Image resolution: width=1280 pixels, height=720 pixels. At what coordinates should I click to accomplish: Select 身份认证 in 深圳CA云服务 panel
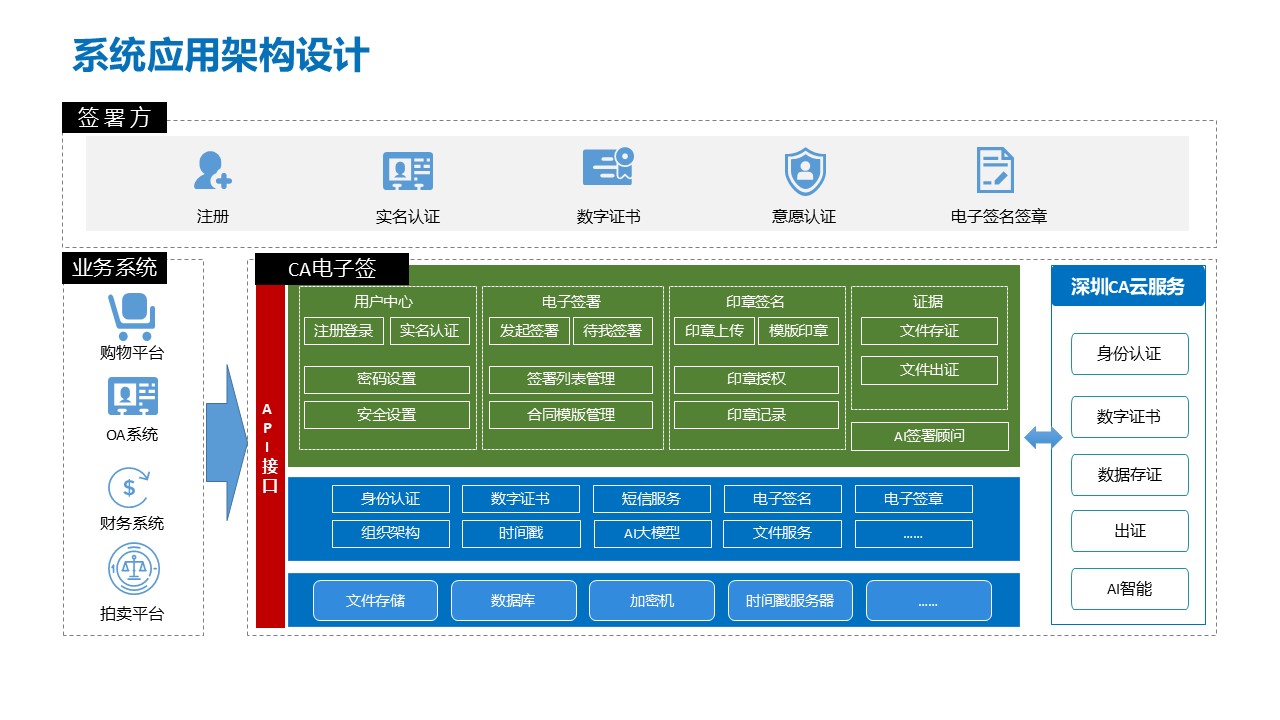point(1129,354)
